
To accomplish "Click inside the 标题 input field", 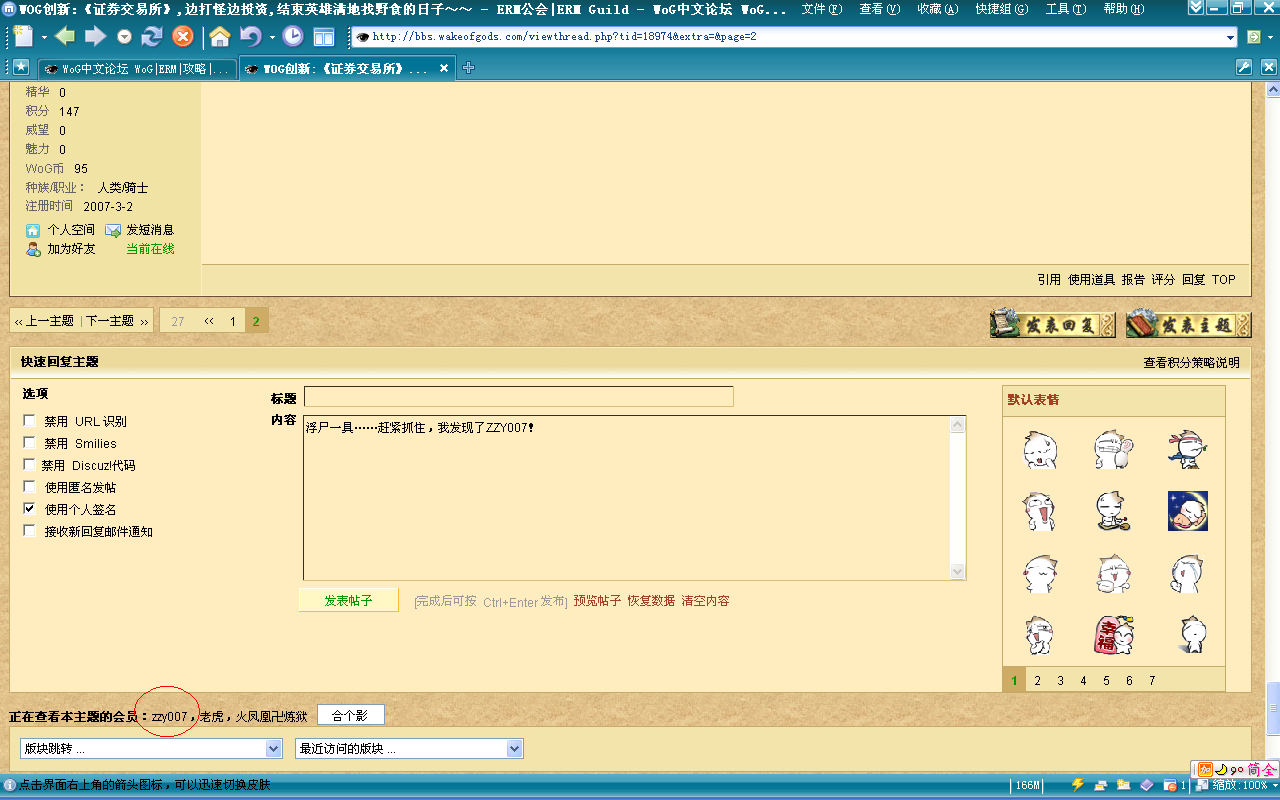I will (518, 397).
